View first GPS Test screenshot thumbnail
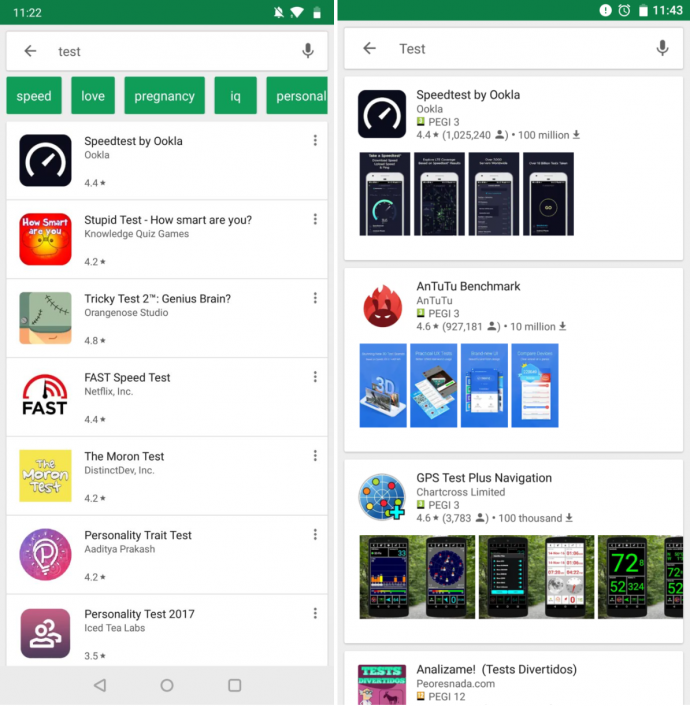Image resolution: width=690 pixels, height=706 pixels. (x=417, y=577)
